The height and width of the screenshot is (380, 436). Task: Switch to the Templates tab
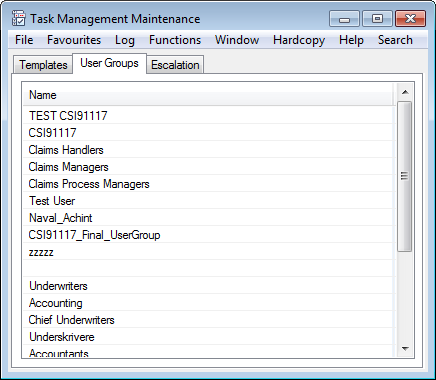[43, 65]
